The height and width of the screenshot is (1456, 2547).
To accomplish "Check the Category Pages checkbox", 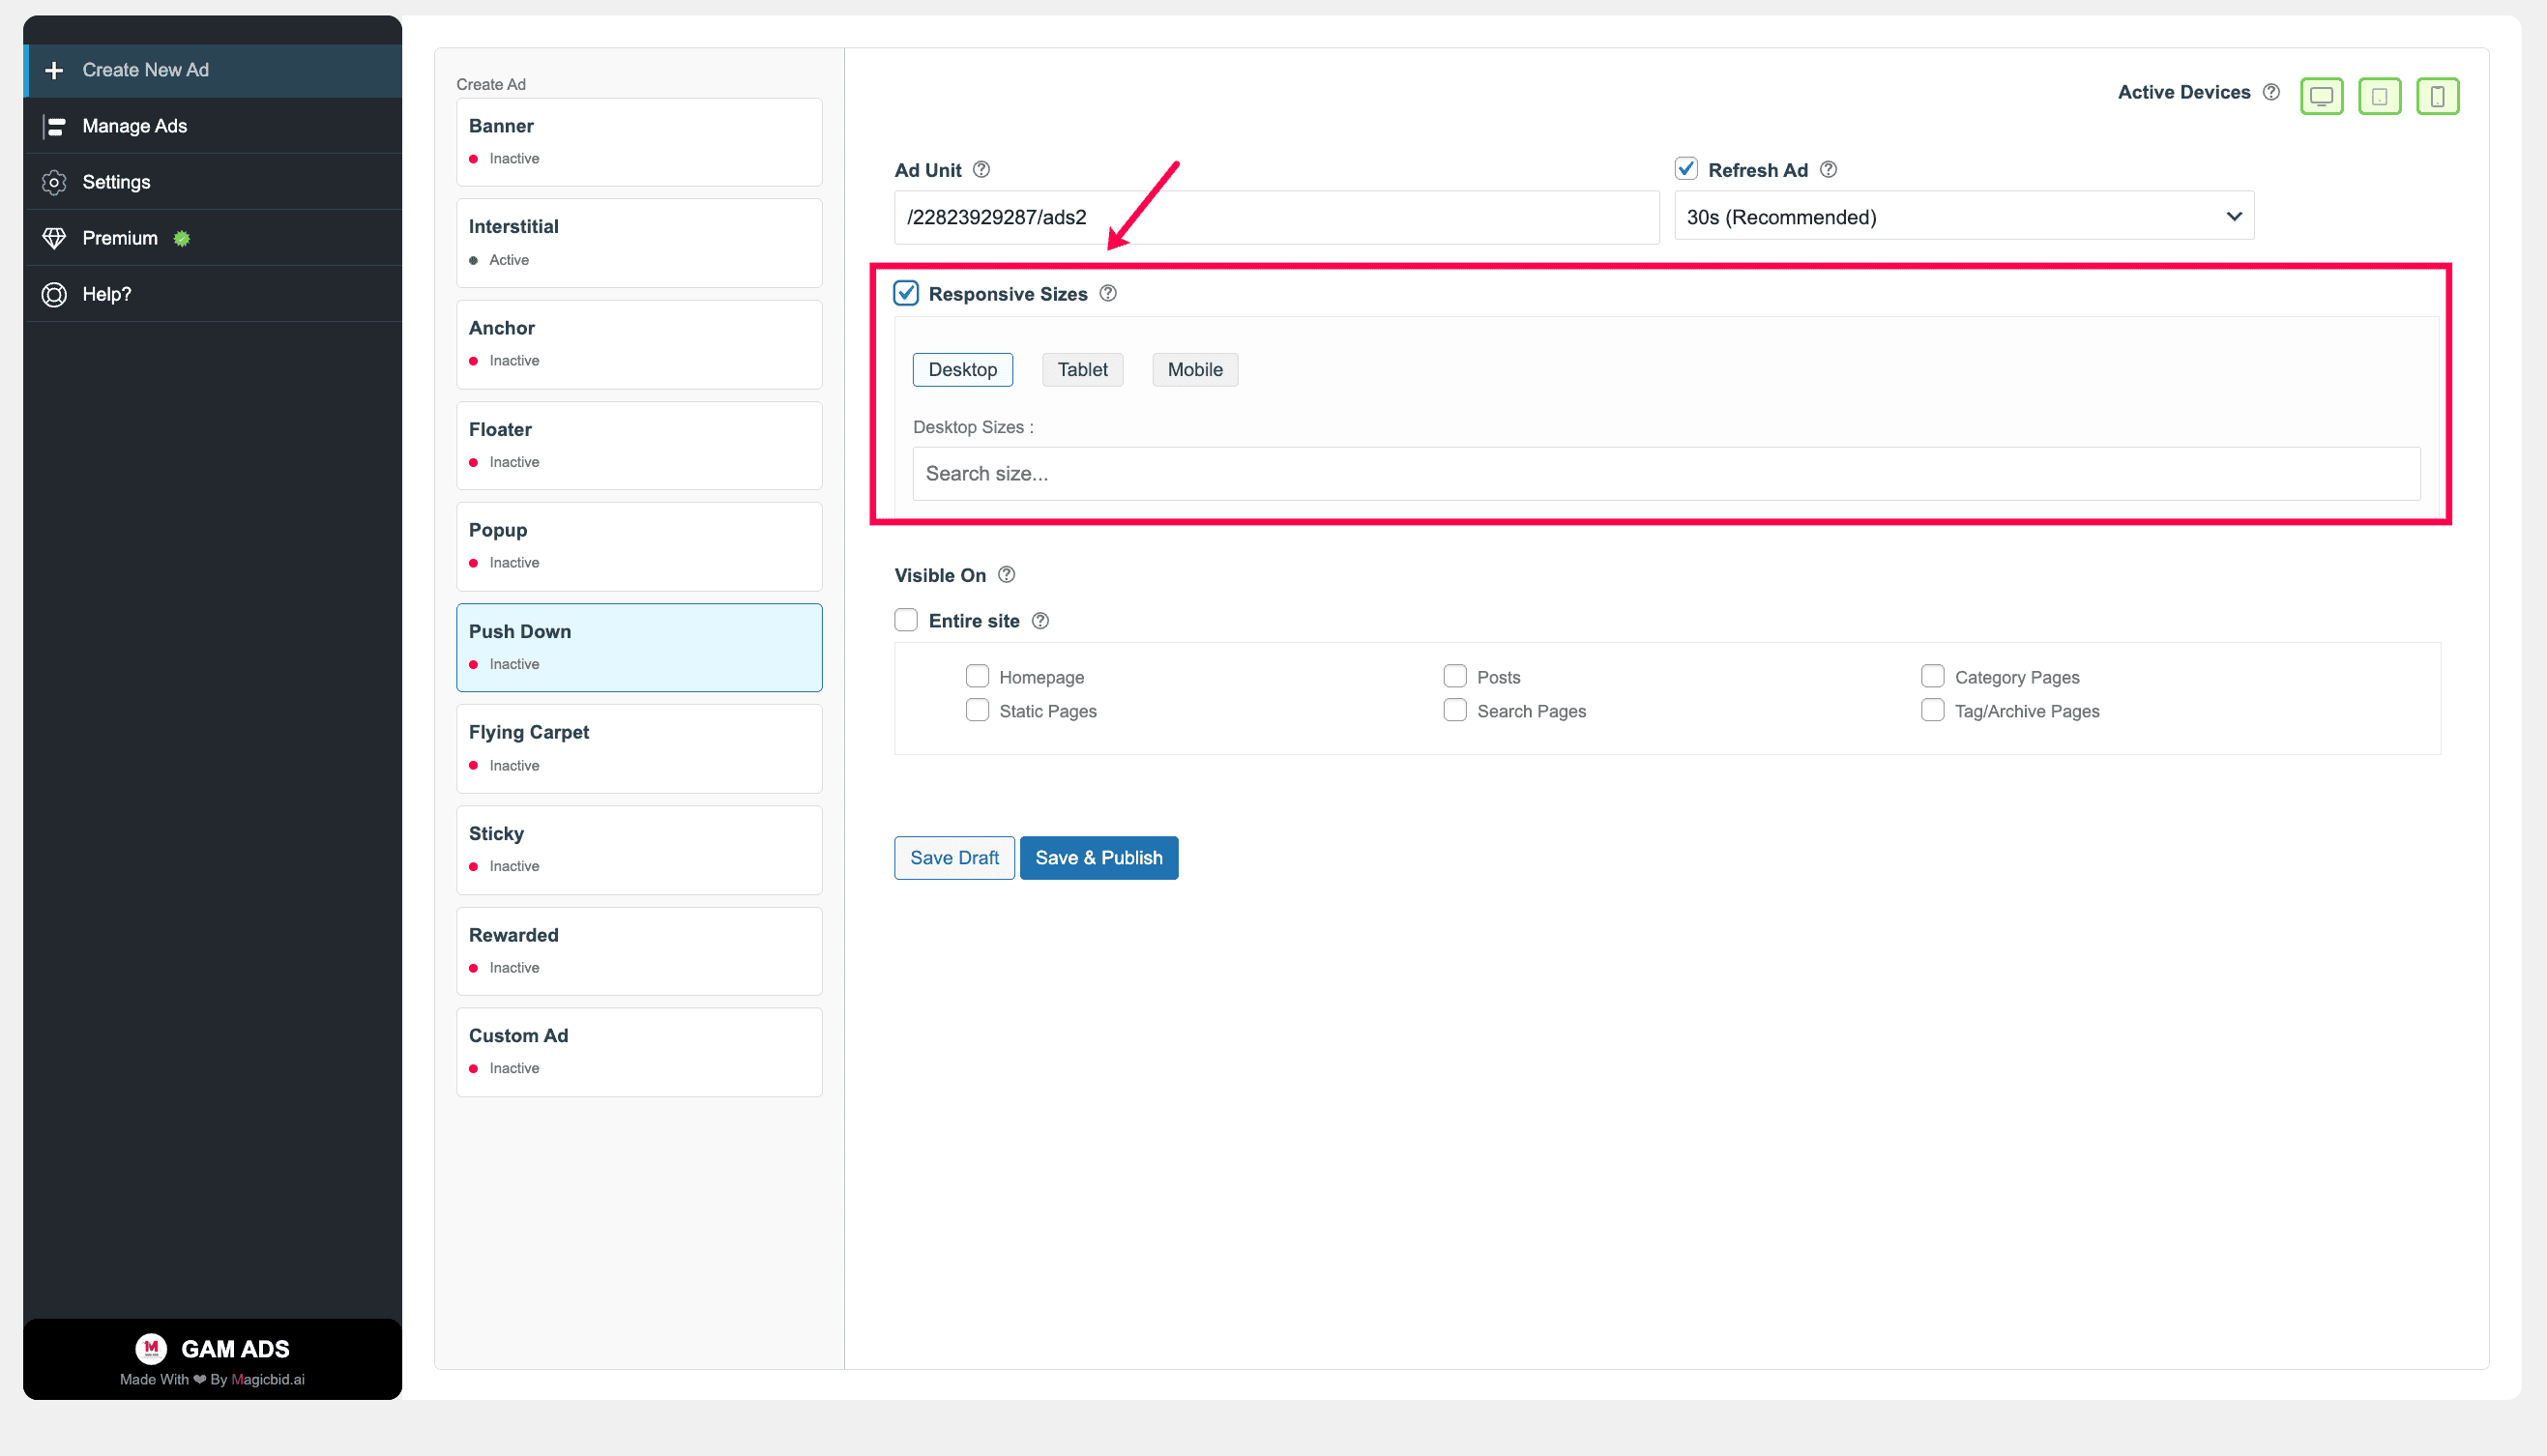I will (1932, 676).
